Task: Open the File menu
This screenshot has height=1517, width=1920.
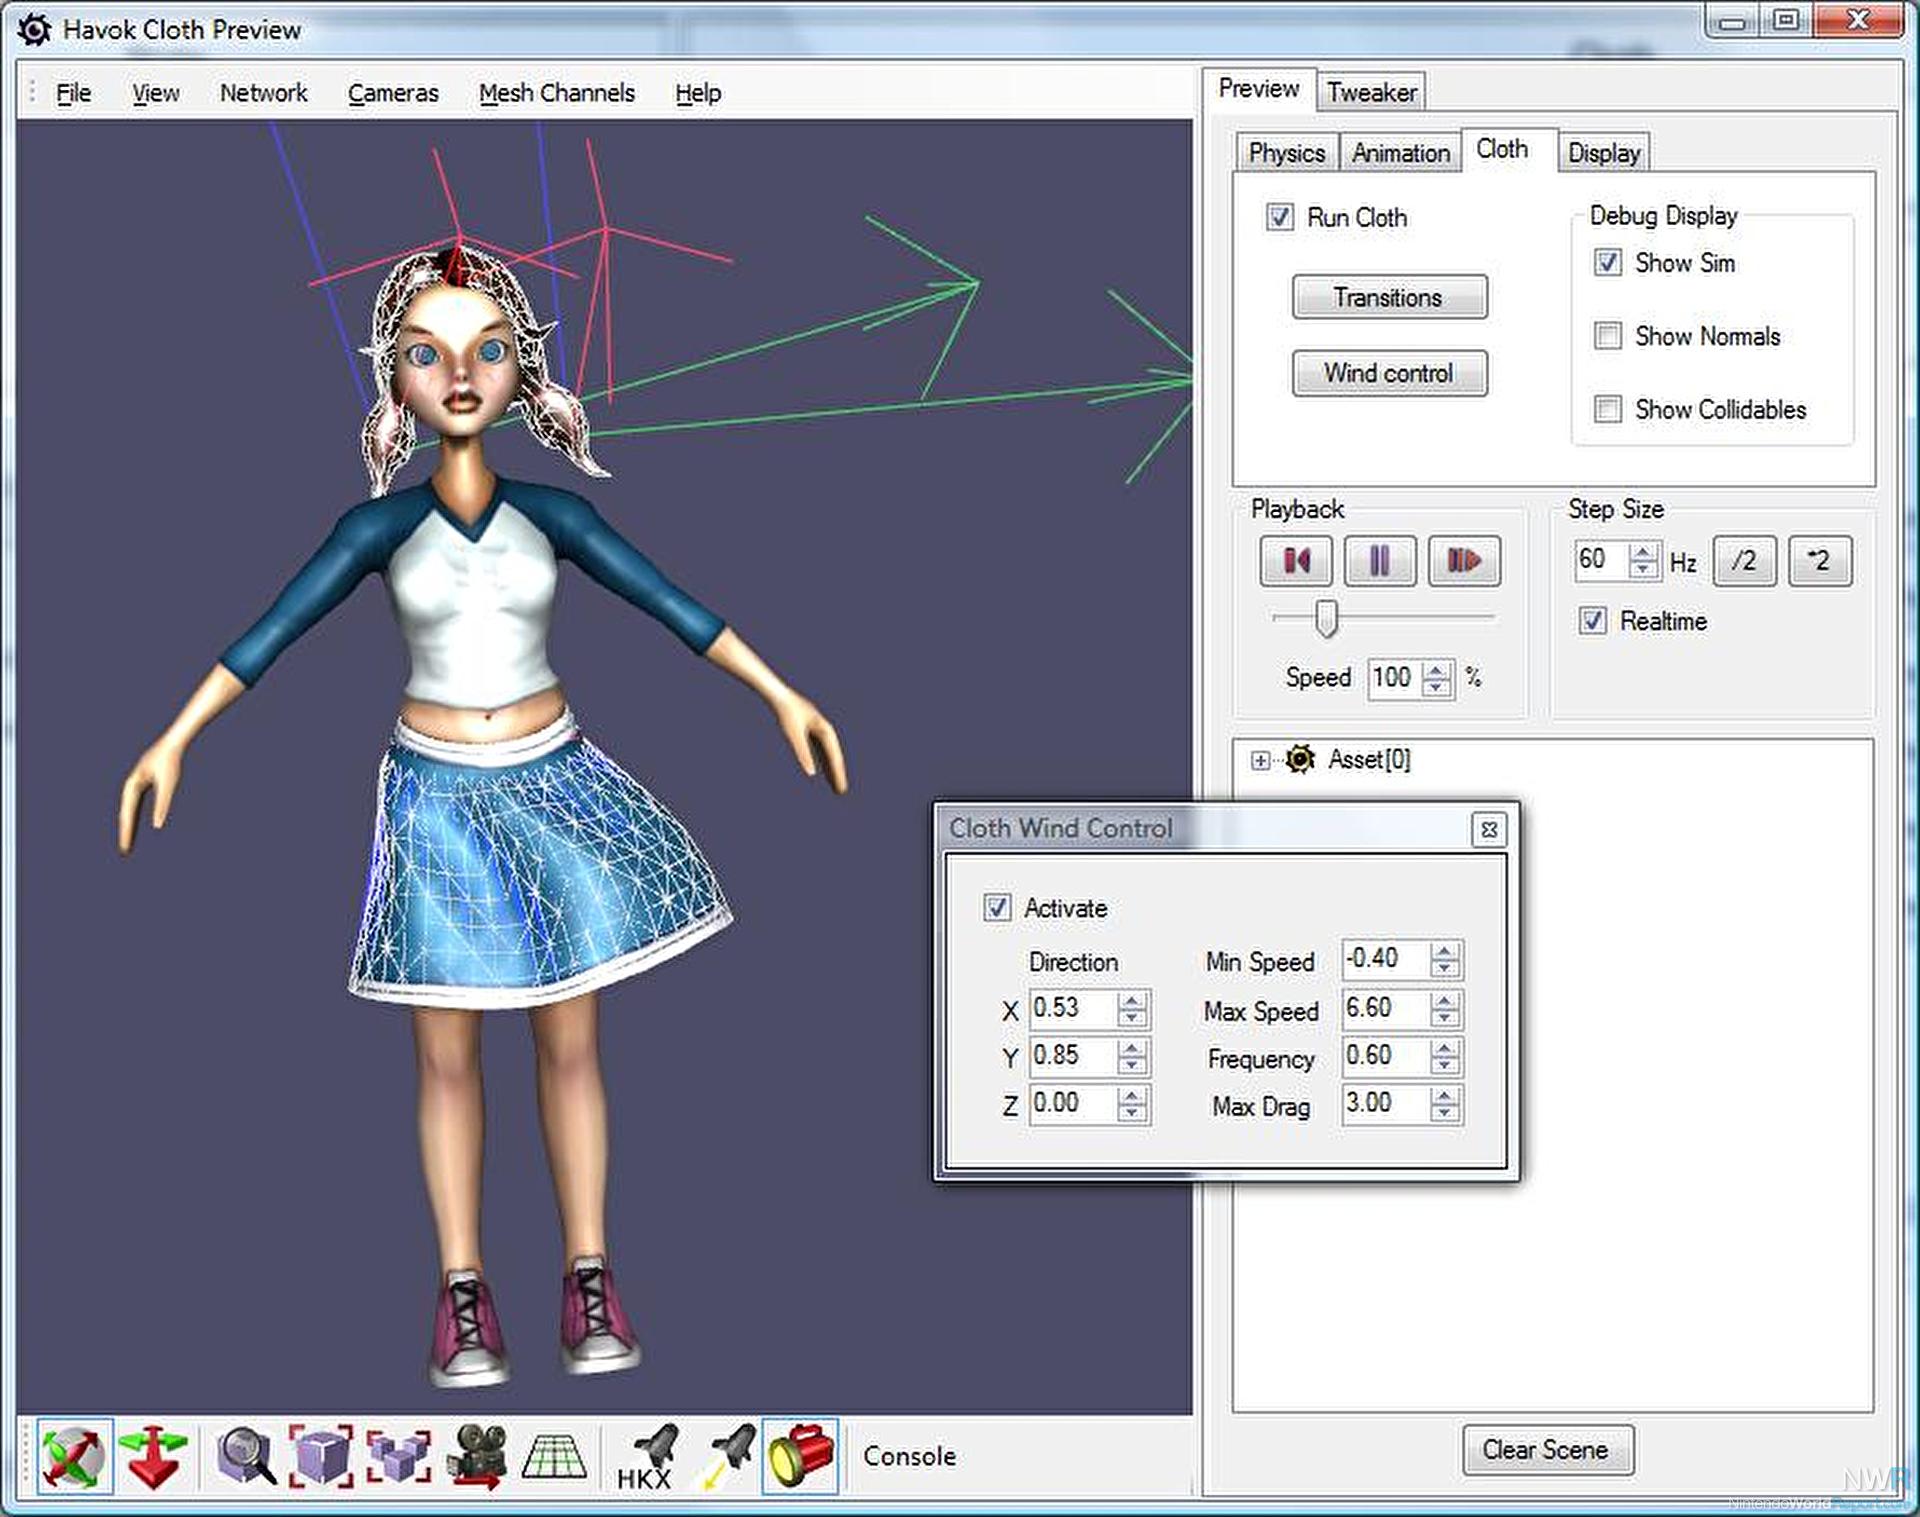Action: [x=73, y=93]
